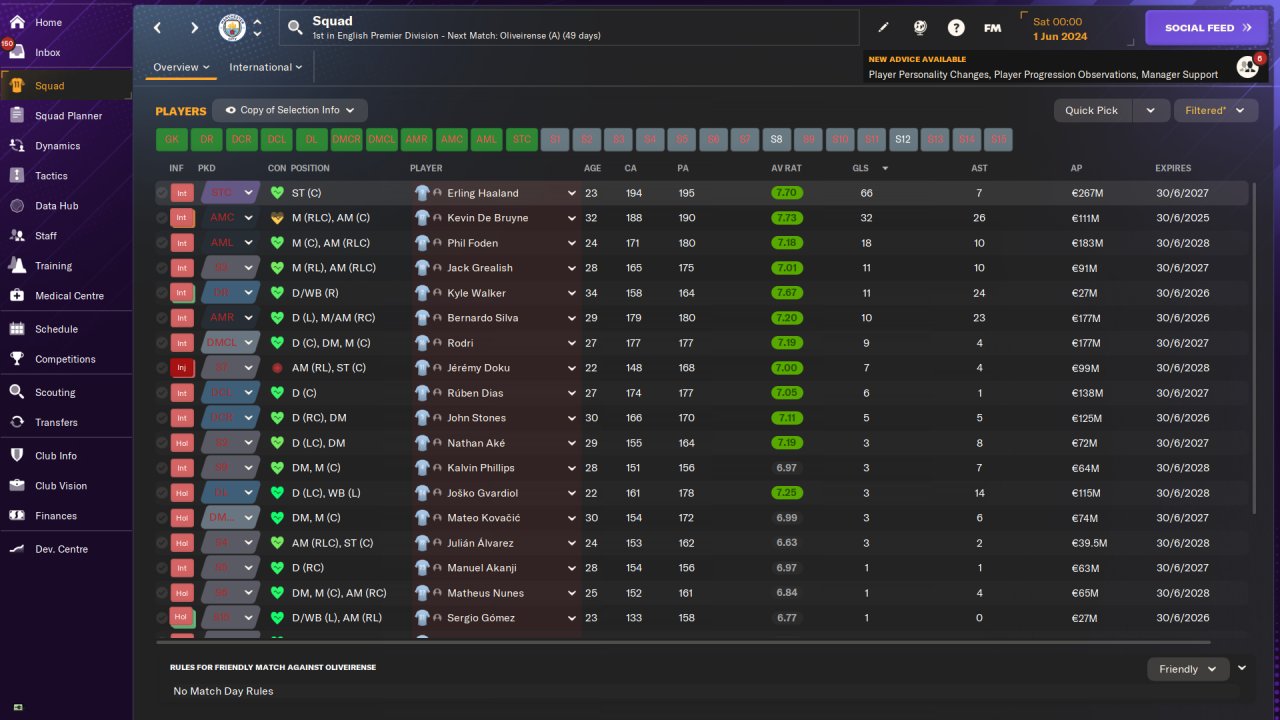Viewport: 1280px width, 720px height.
Task: Open the Transfers icon in sidebar
Action: tap(17, 422)
